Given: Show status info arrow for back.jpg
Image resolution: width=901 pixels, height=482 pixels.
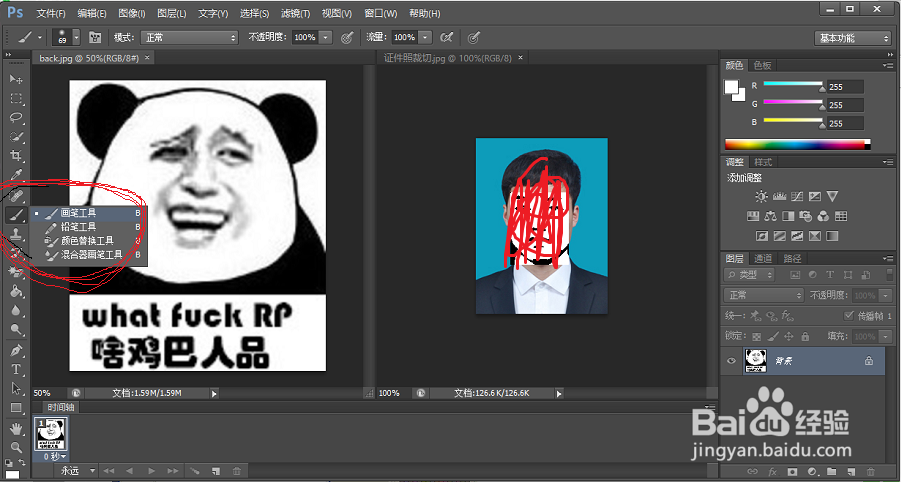Looking at the screenshot, I should click(x=214, y=394).
